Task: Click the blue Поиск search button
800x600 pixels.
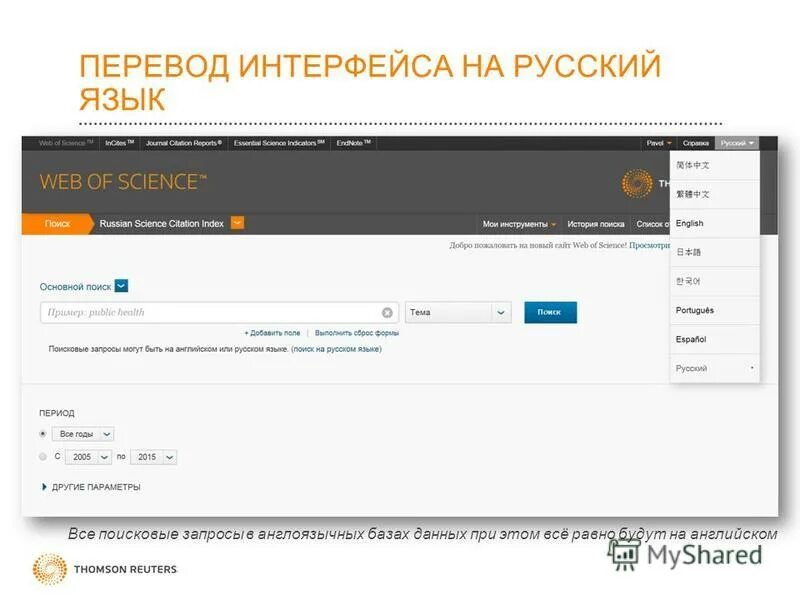Action: tap(548, 311)
